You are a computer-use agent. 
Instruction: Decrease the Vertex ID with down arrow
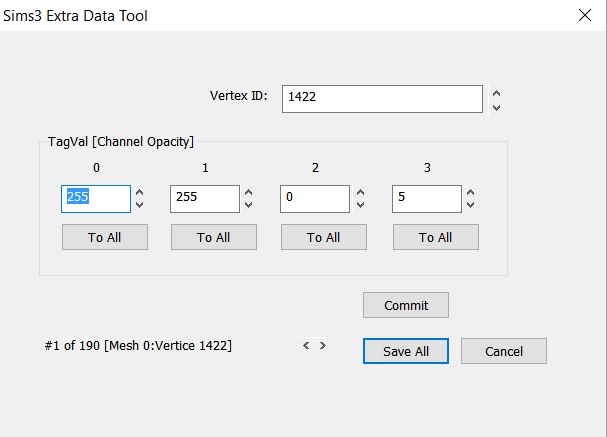tap(496, 107)
